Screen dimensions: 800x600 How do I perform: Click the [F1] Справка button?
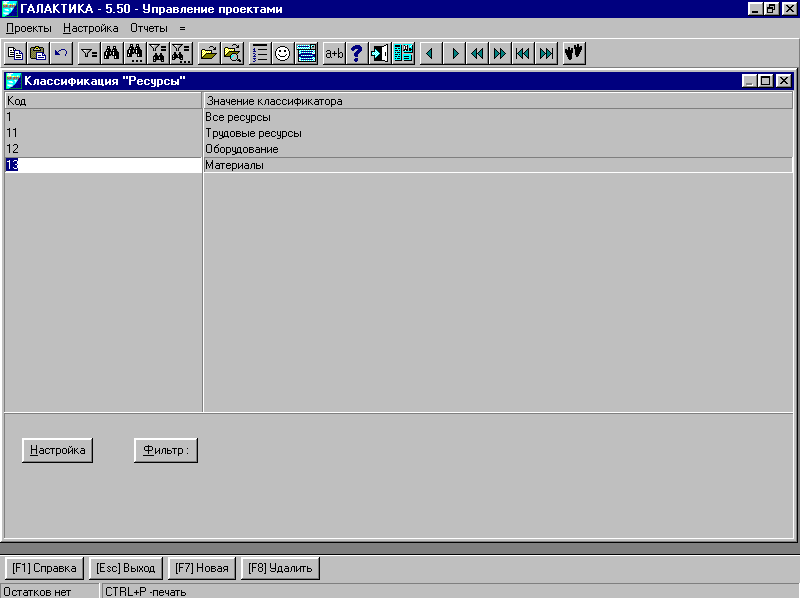[x=44, y=568]
